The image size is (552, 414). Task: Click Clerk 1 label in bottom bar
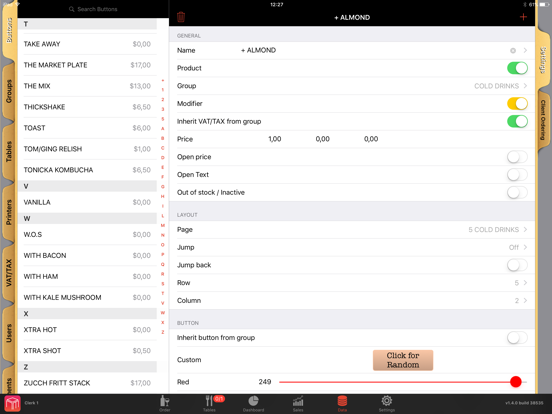(31, 403)
